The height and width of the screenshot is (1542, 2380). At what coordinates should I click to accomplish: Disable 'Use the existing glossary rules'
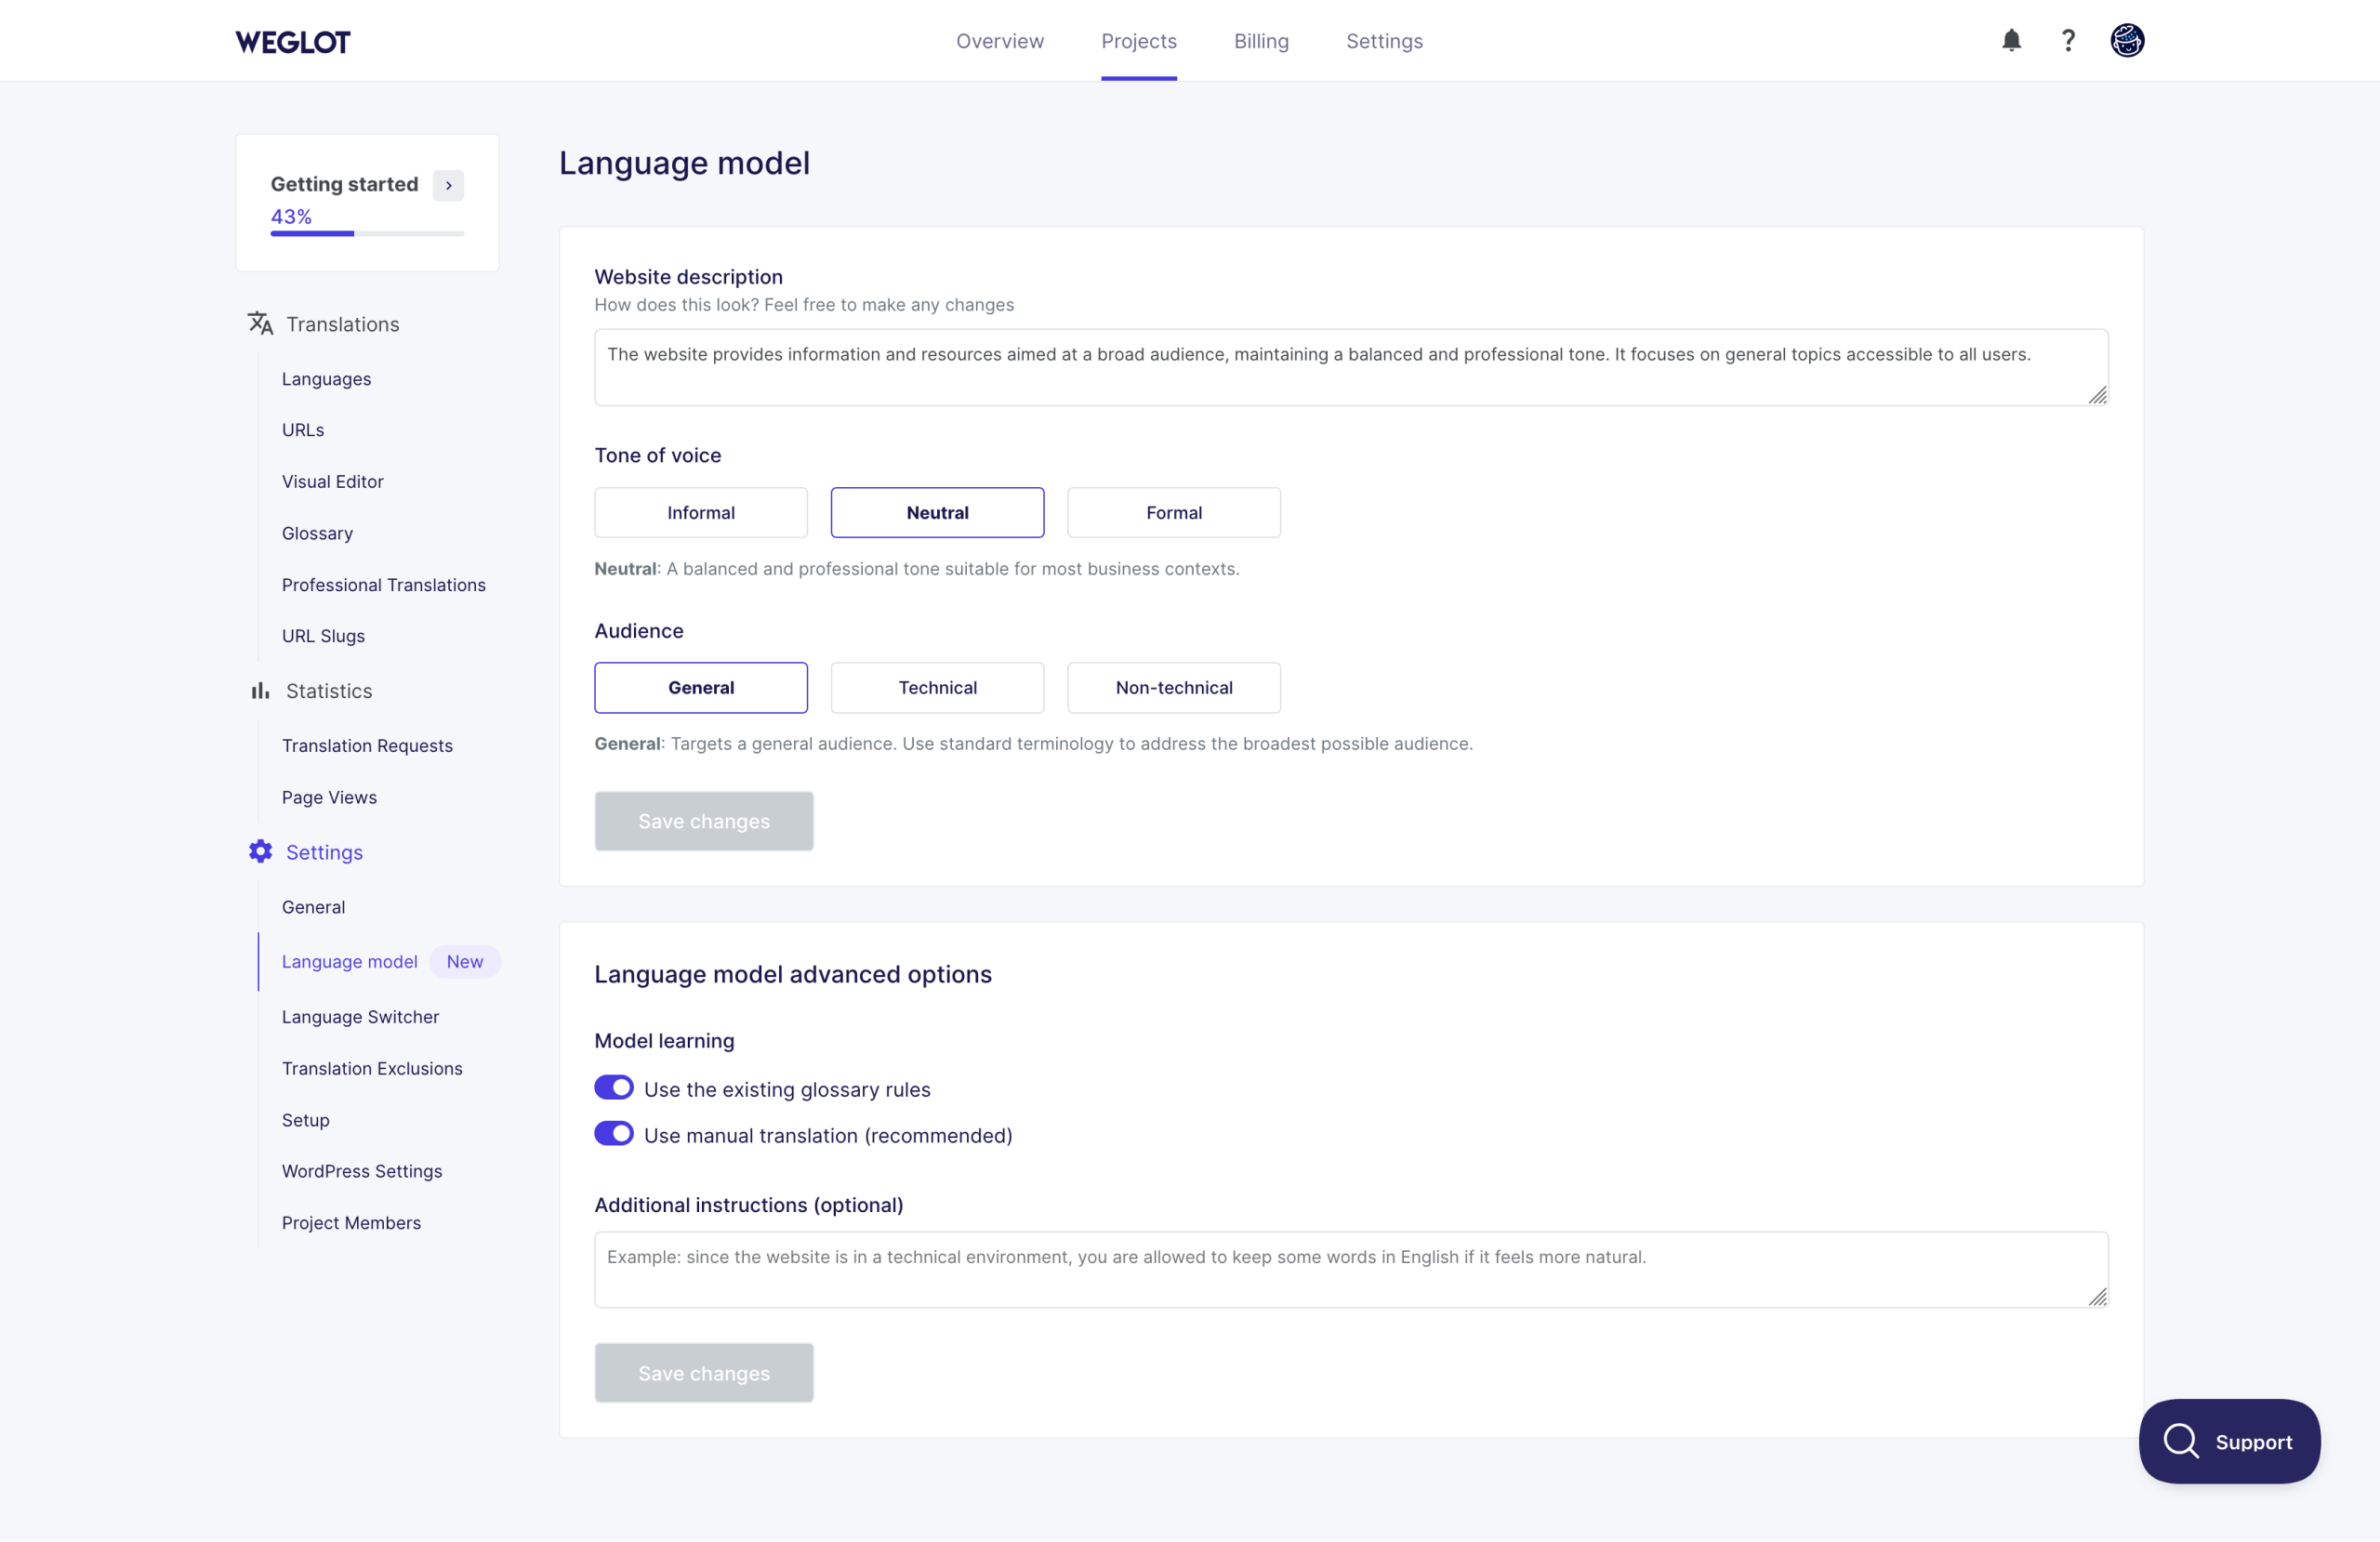(614, 1088)
